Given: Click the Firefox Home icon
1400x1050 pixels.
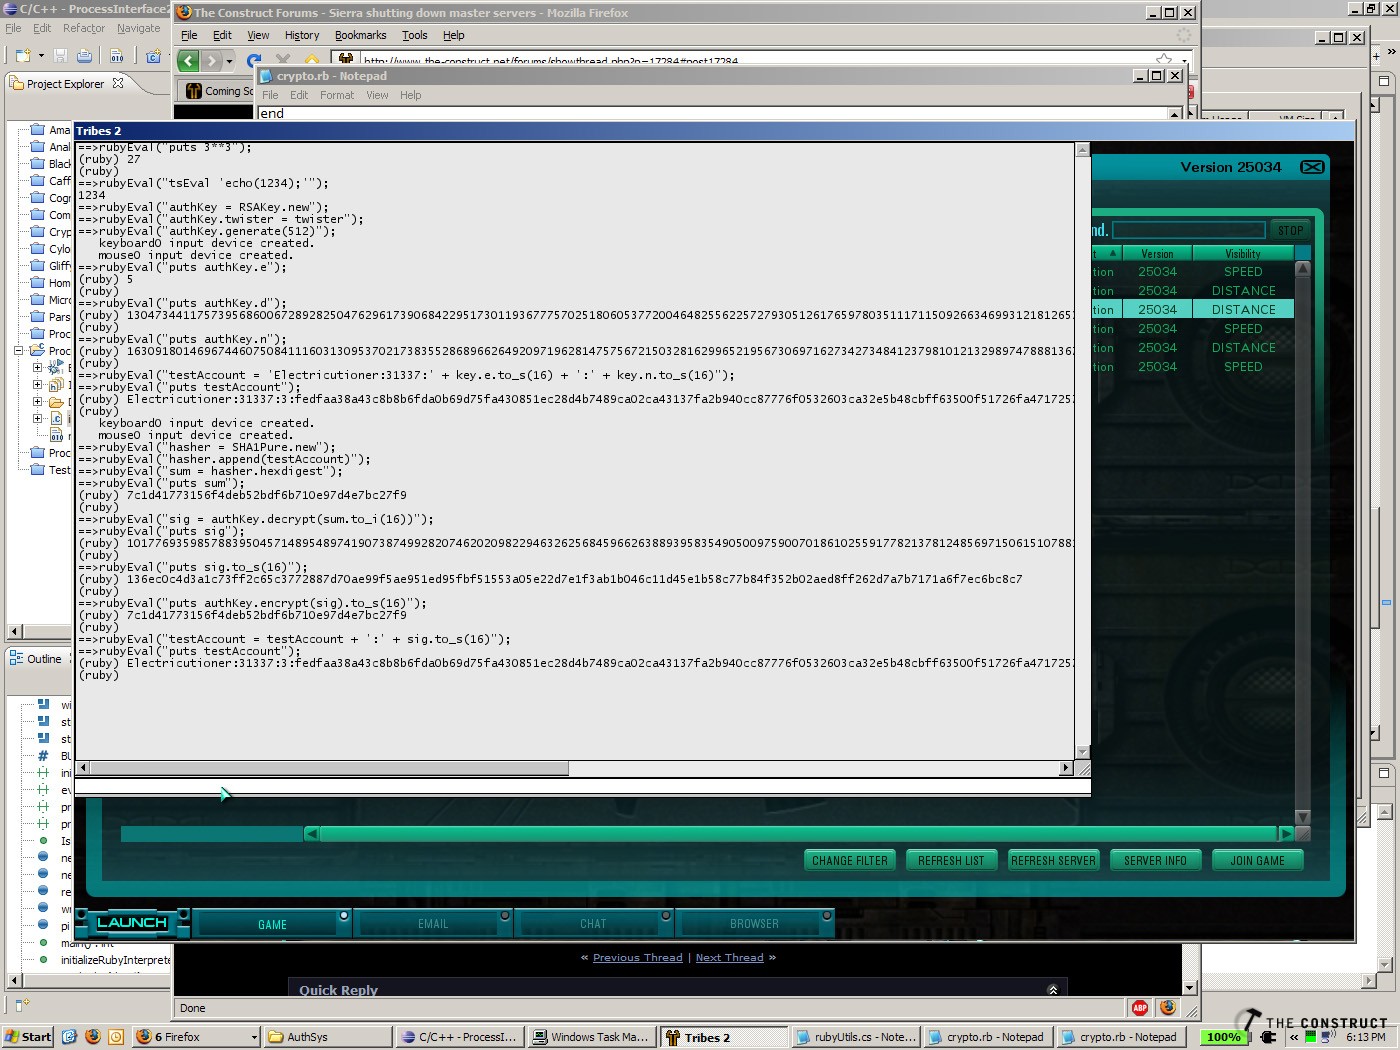Looking at the screenshot, I should coord(312,61).
